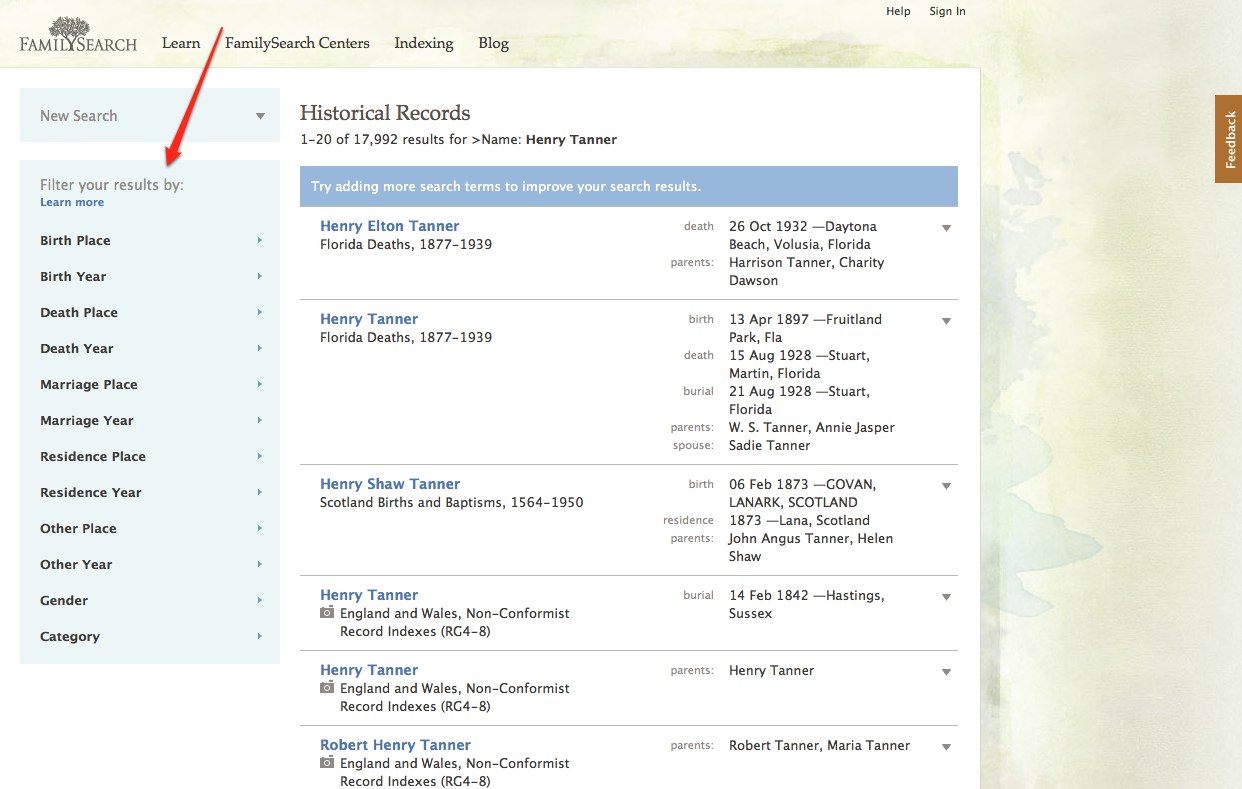Open FamilySearch Centers page
Screen dimensions: 1242x789
click(297, 43)
